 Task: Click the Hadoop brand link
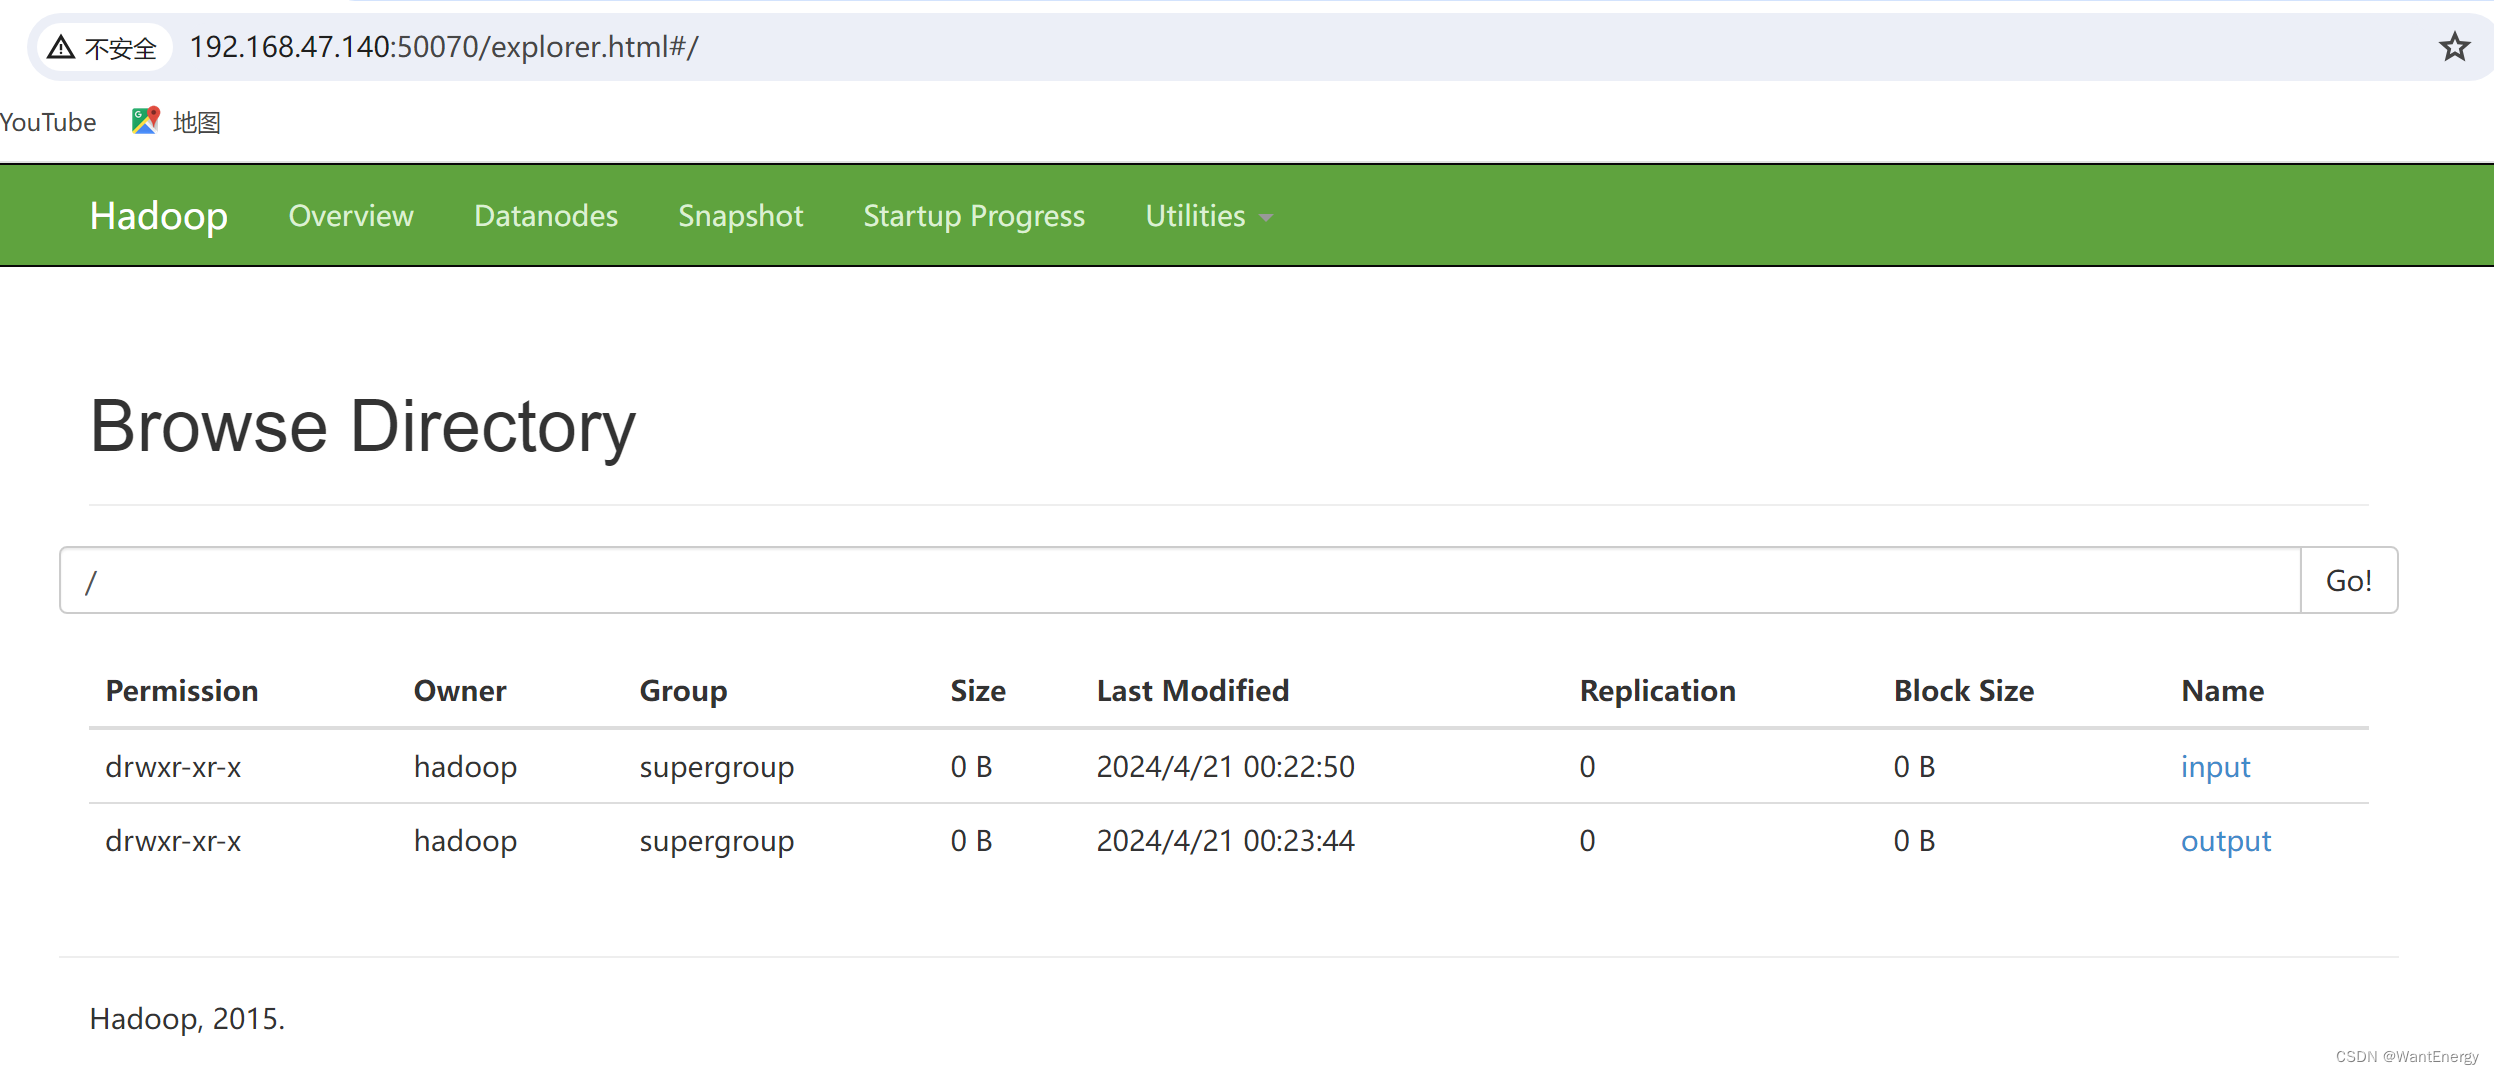coord(159,216)
